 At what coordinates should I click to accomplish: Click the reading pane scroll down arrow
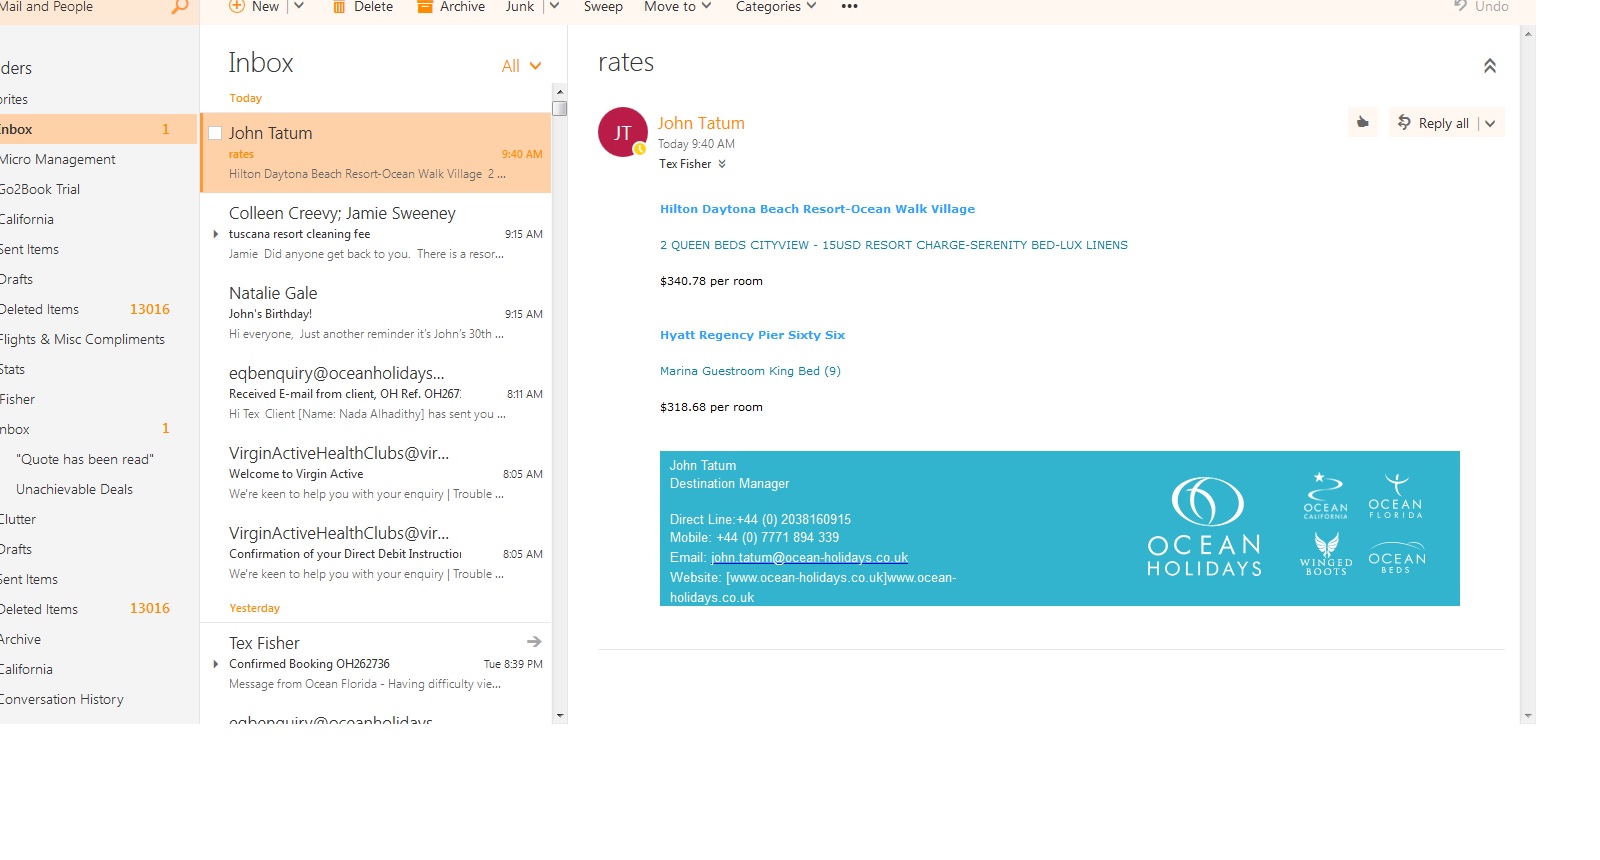1527,716
